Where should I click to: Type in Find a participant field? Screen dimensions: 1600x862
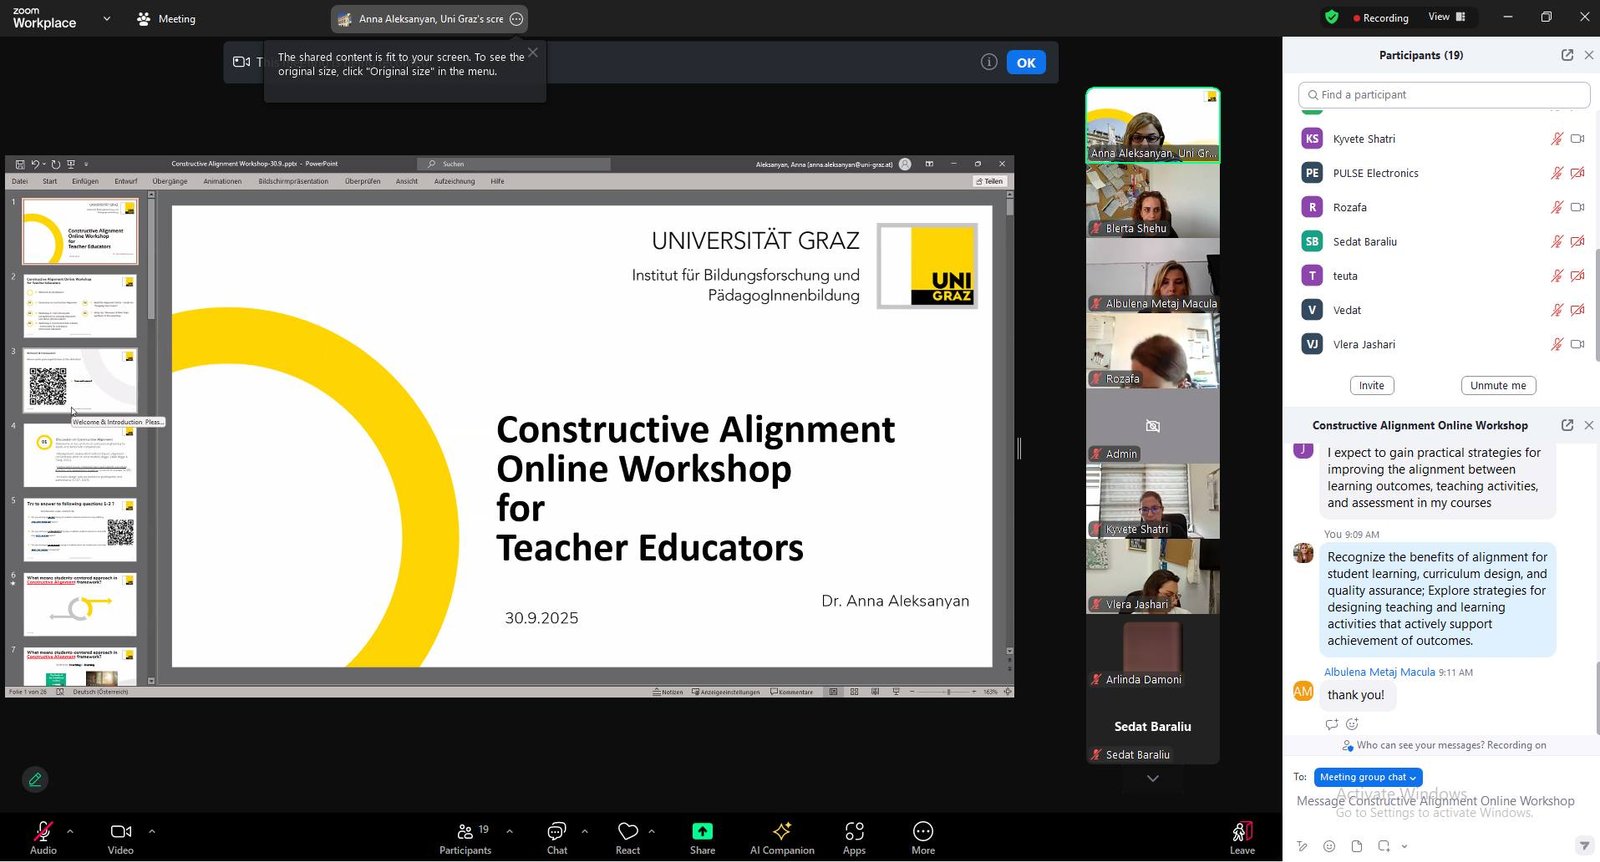(x=1444, y=95)
